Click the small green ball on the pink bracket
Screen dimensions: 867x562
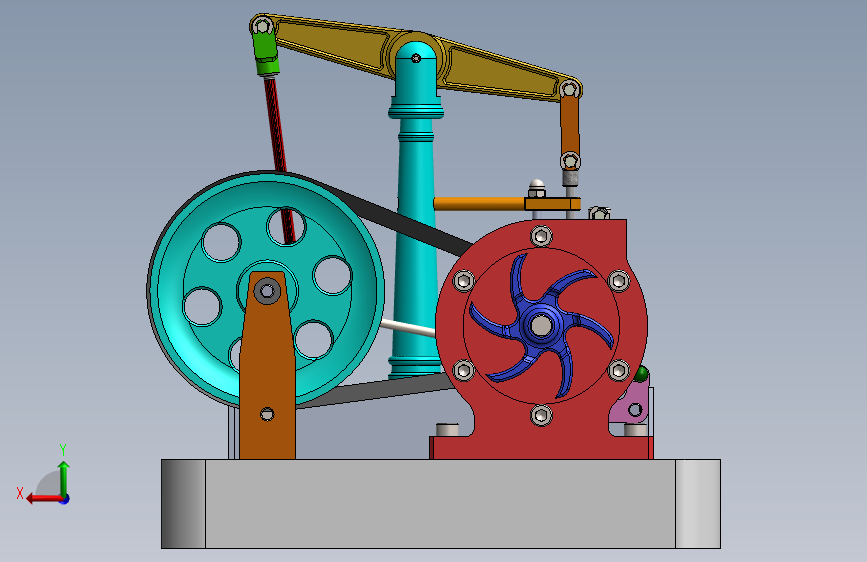[x=641, y=374]
